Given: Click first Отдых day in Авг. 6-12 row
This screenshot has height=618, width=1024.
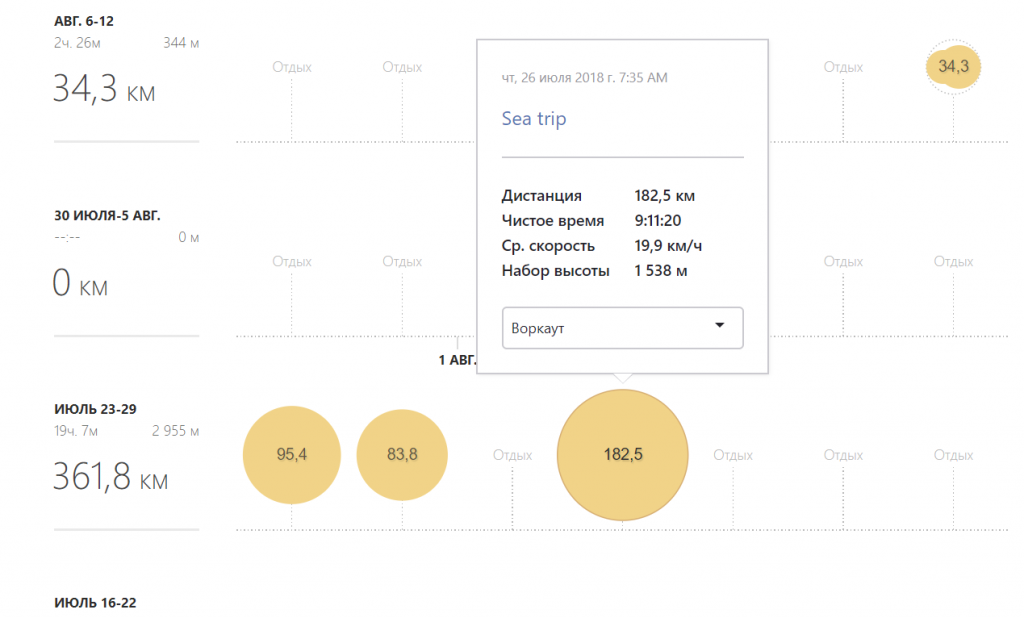Looking at the screenshot, I should point(292,67).
